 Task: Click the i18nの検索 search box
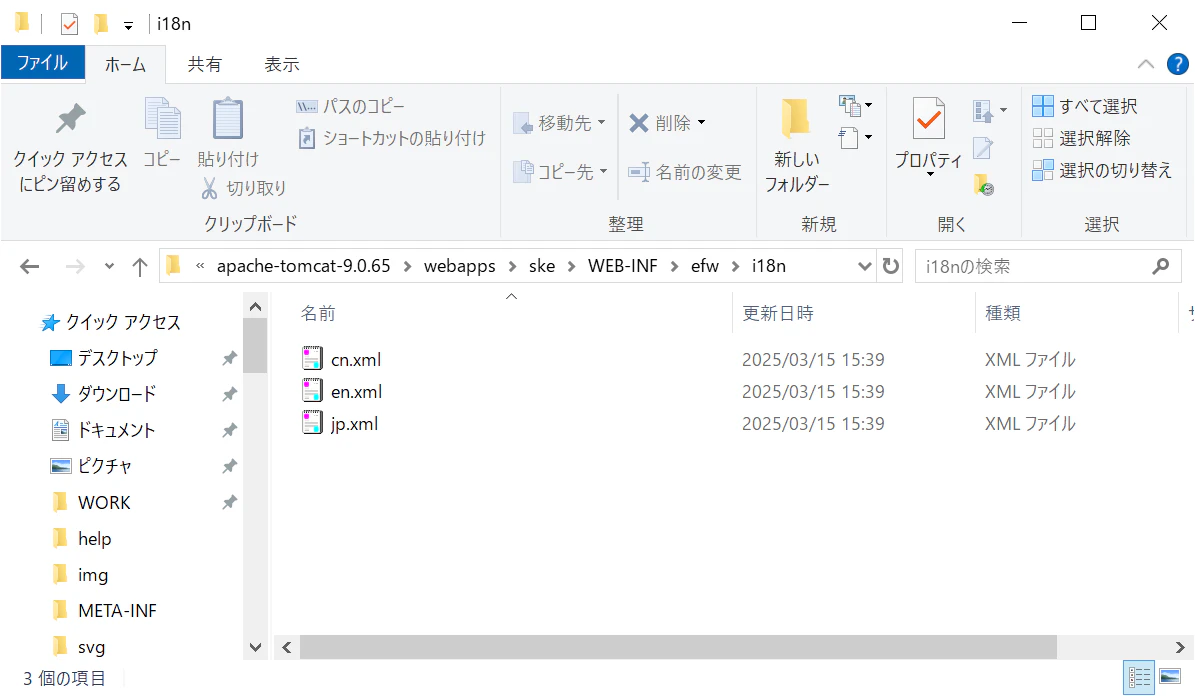coord(1048,266)
